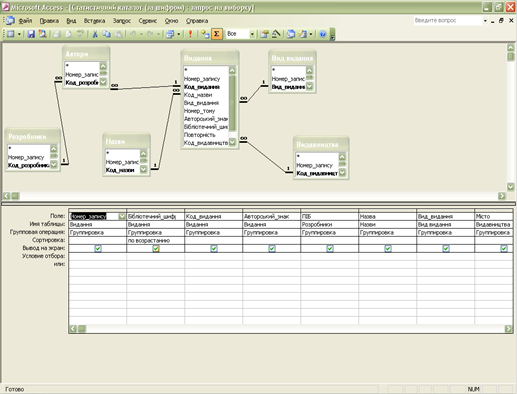Open the Правка menu
Screen dimensions: 517x394
[49, 21]
